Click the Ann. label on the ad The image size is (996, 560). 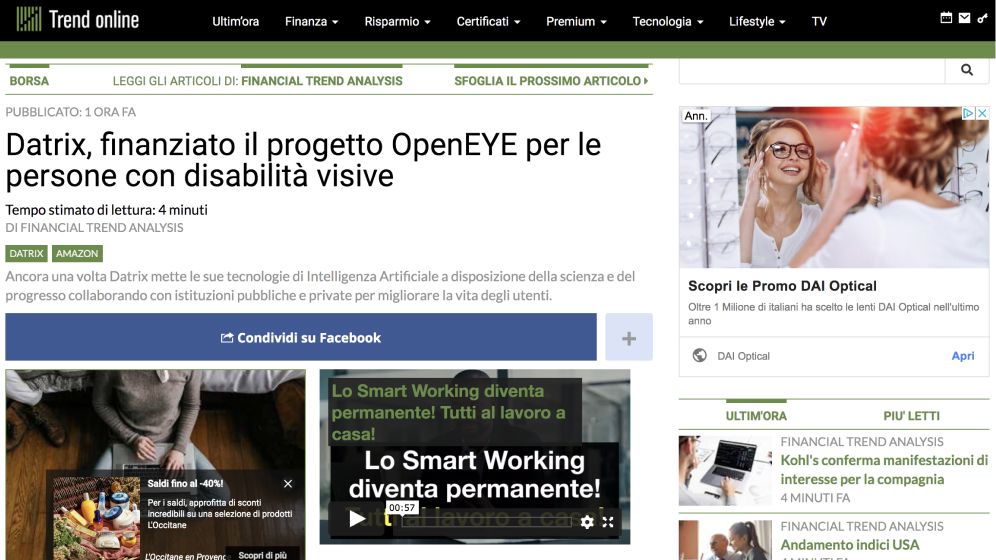pos(696,116)
